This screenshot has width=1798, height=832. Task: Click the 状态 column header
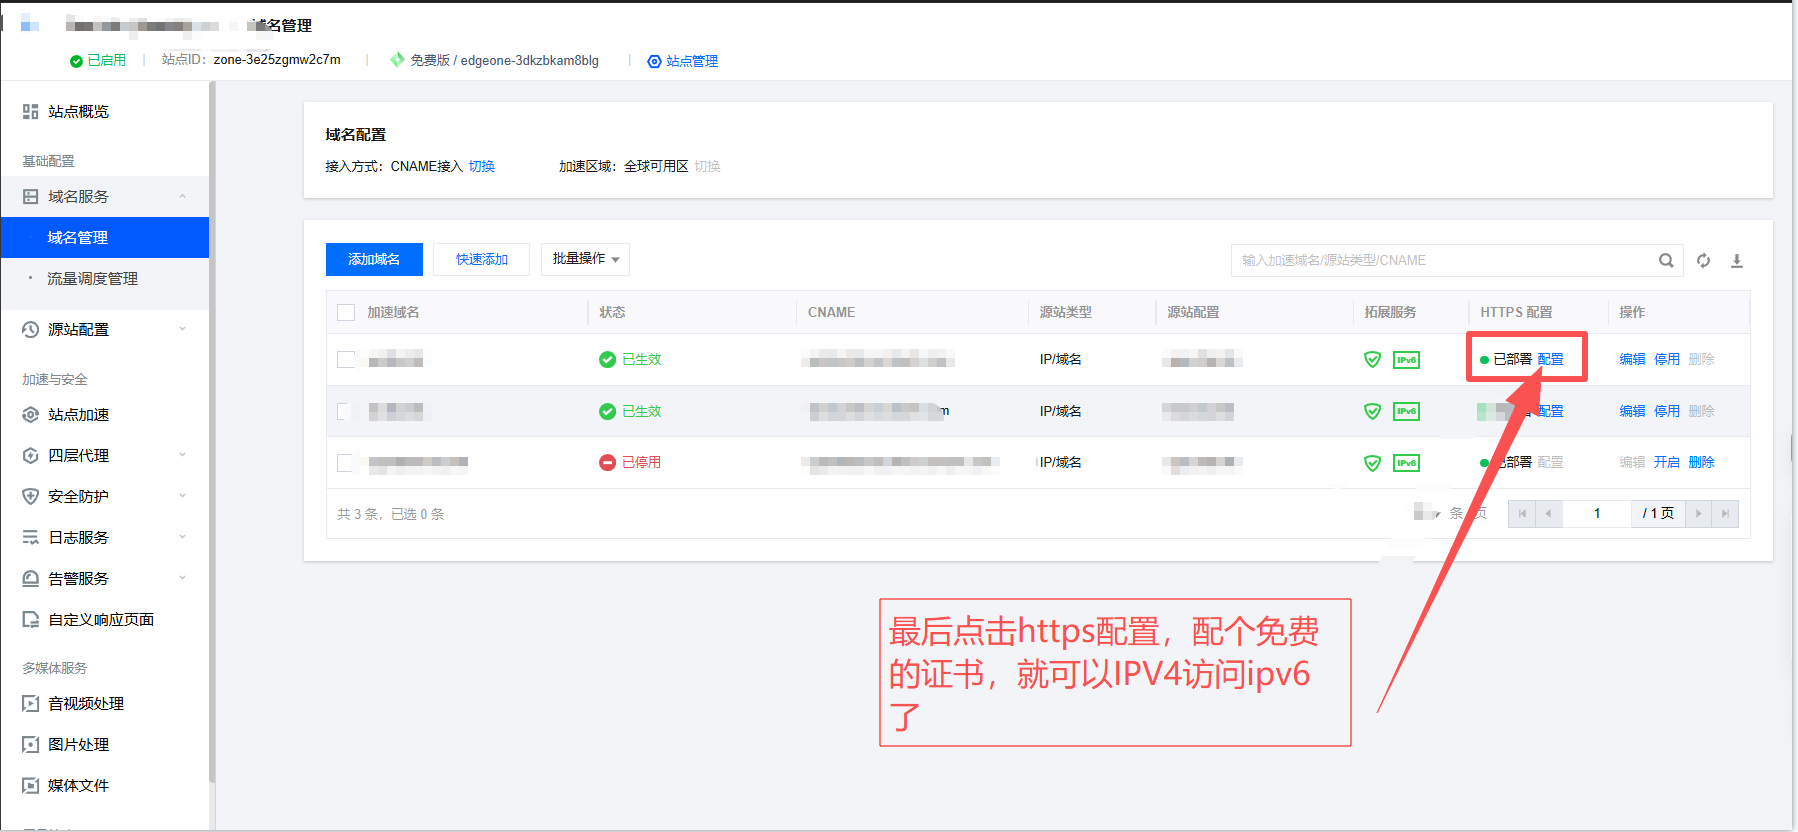(x=612, y=312)
